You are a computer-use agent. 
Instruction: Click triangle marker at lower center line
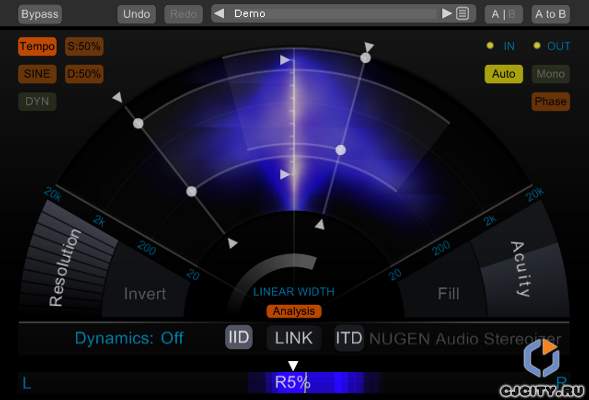coord(285,175)
